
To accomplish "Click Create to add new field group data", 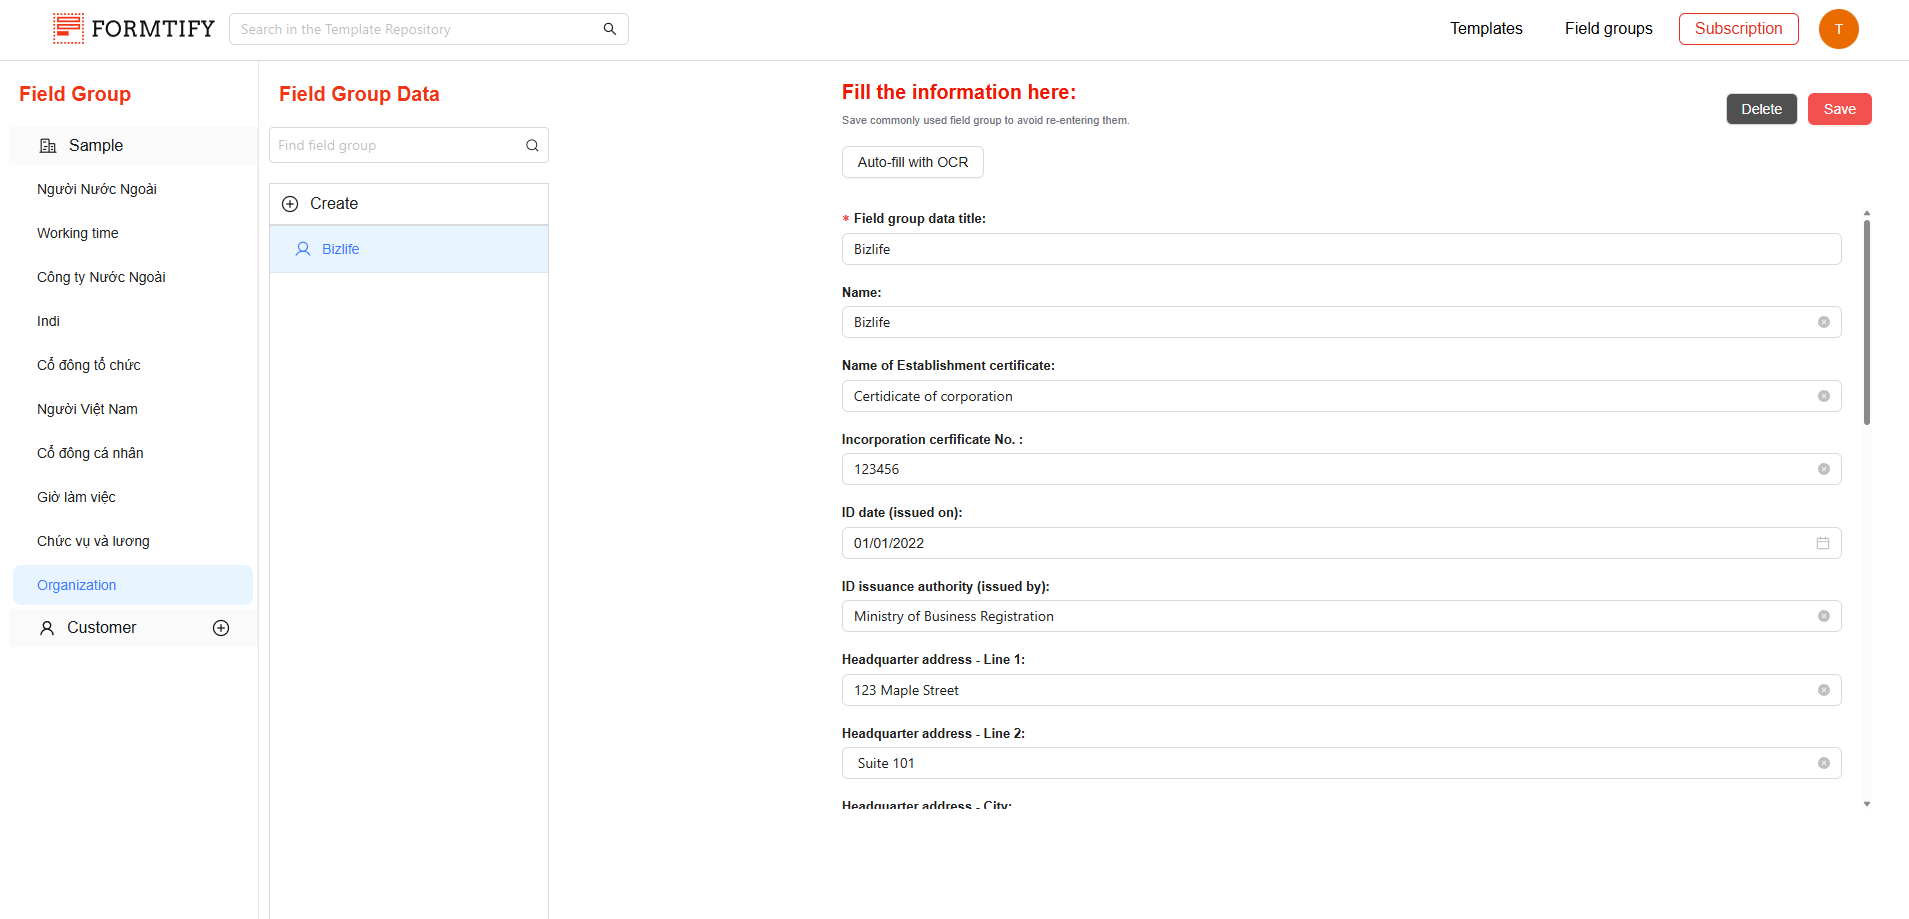I will pos(333,204).
